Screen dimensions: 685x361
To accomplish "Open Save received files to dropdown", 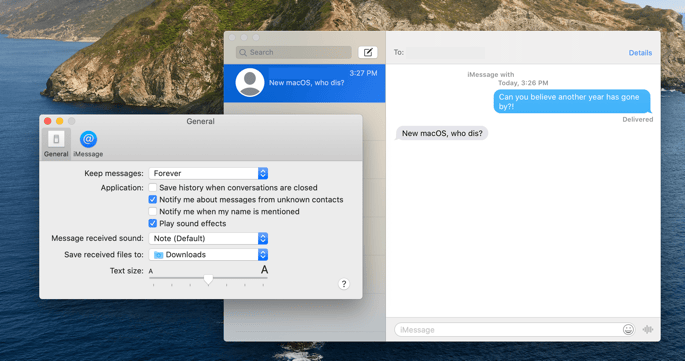I will tap(208, 255).
